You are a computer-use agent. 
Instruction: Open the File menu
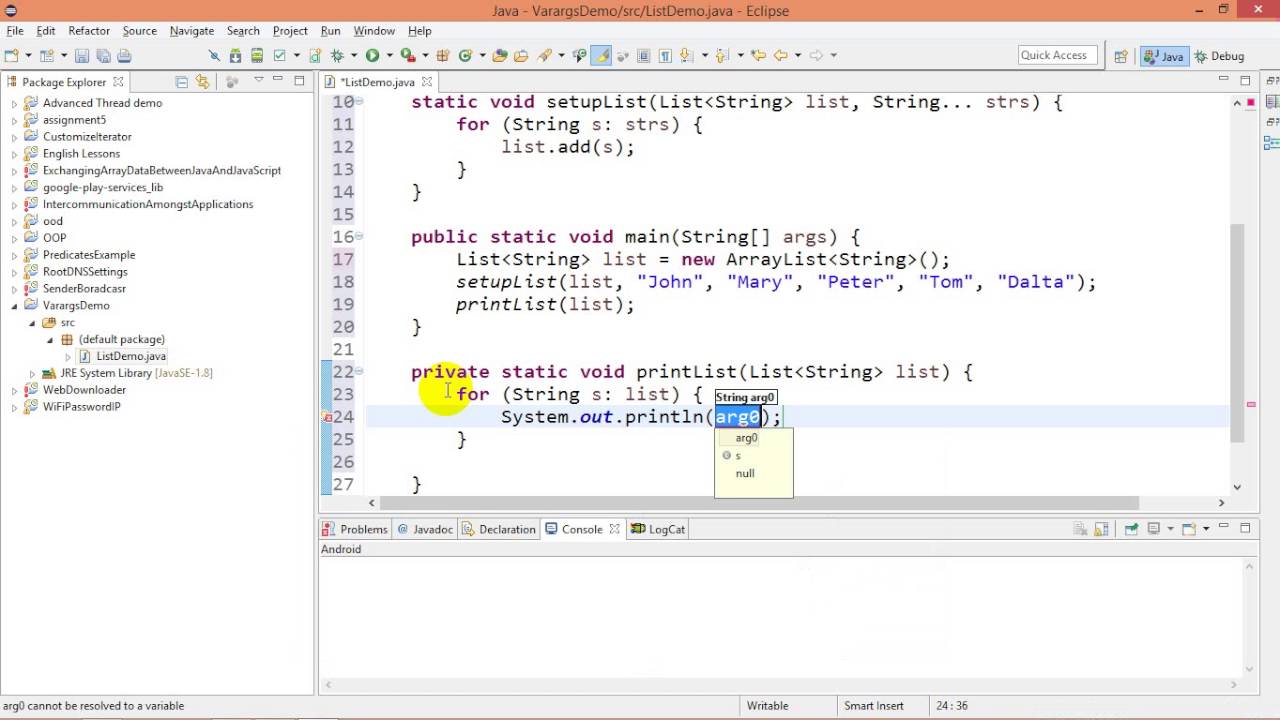click(x=15, y=31)
